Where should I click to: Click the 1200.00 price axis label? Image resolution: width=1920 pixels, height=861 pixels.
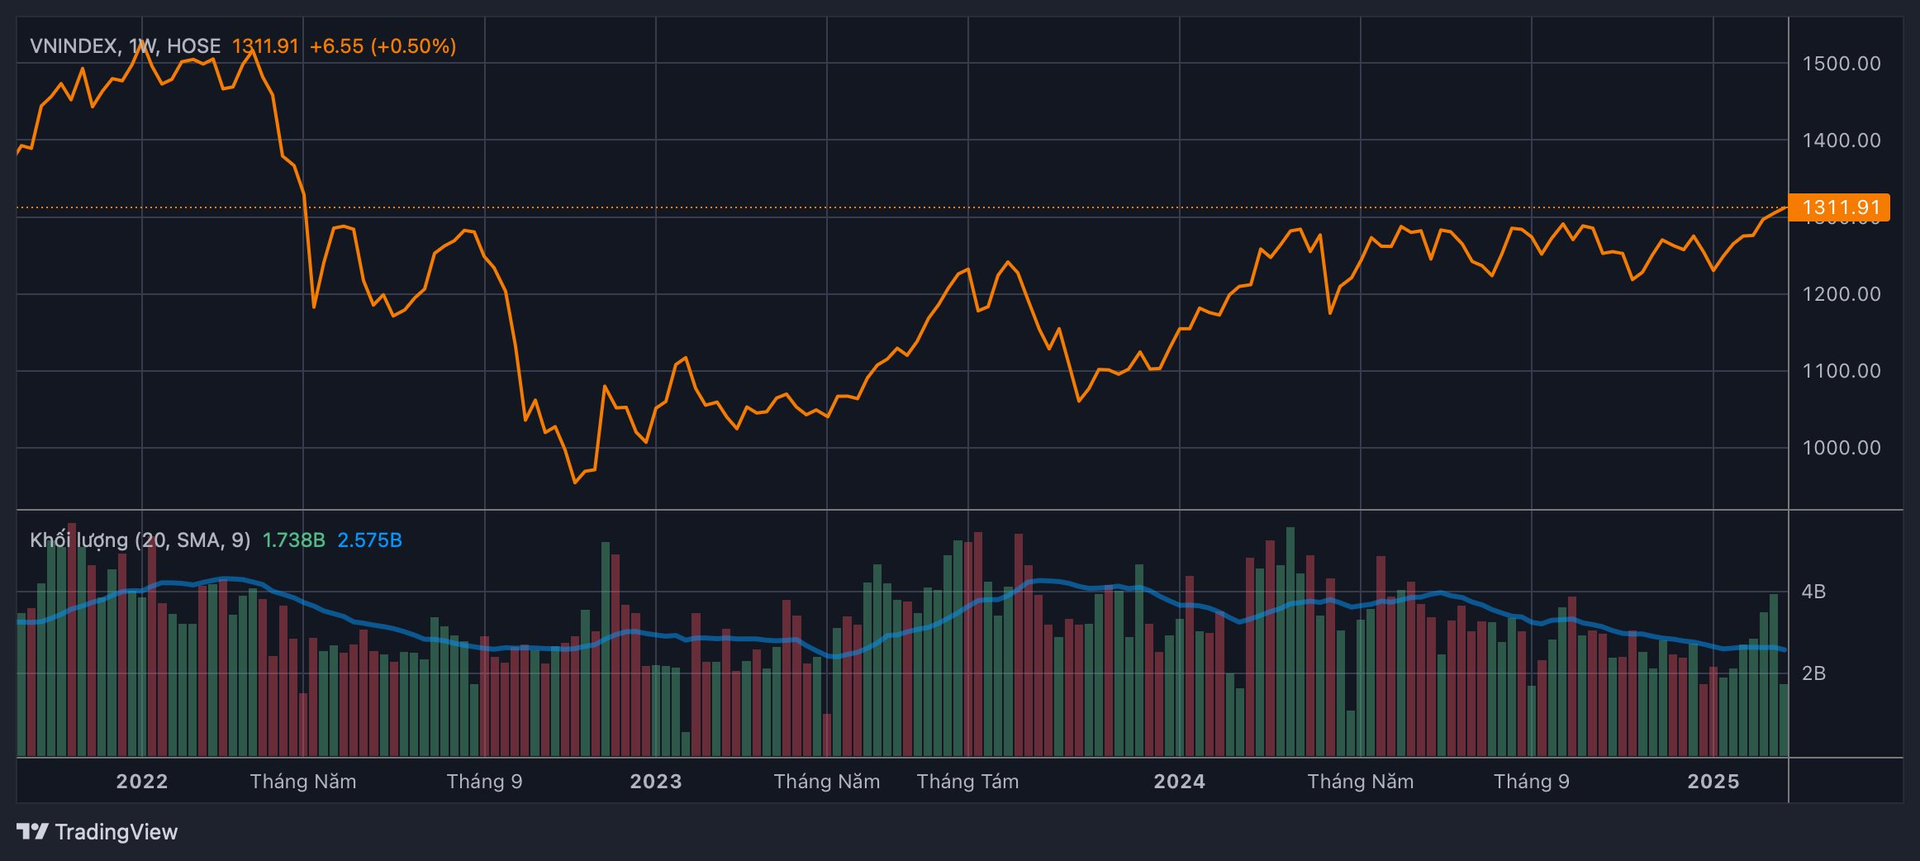[1841, 294]
